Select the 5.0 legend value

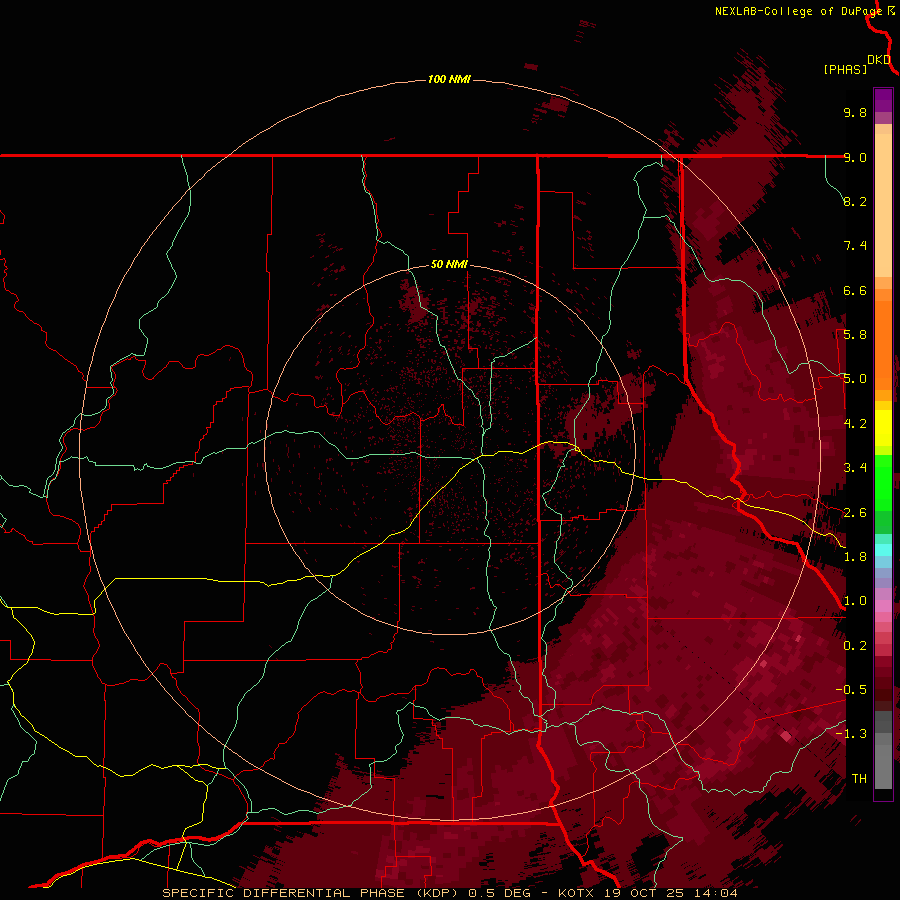coord(855,379)
